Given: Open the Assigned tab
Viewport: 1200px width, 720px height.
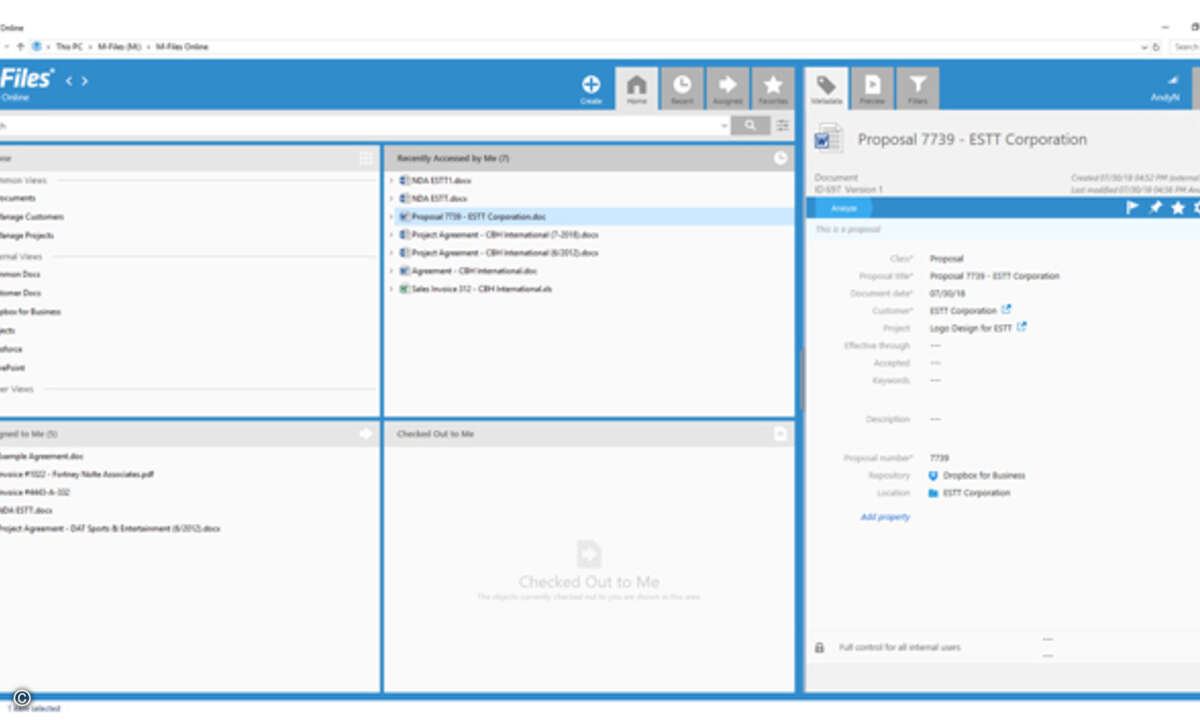Looking at the screenshot, I should point(727,88).
